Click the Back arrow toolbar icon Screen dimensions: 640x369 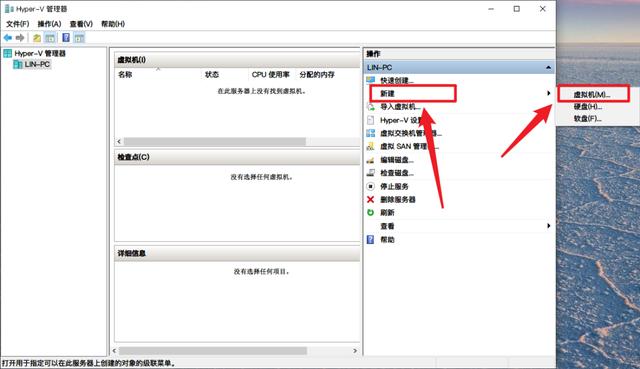coord(8,38)
